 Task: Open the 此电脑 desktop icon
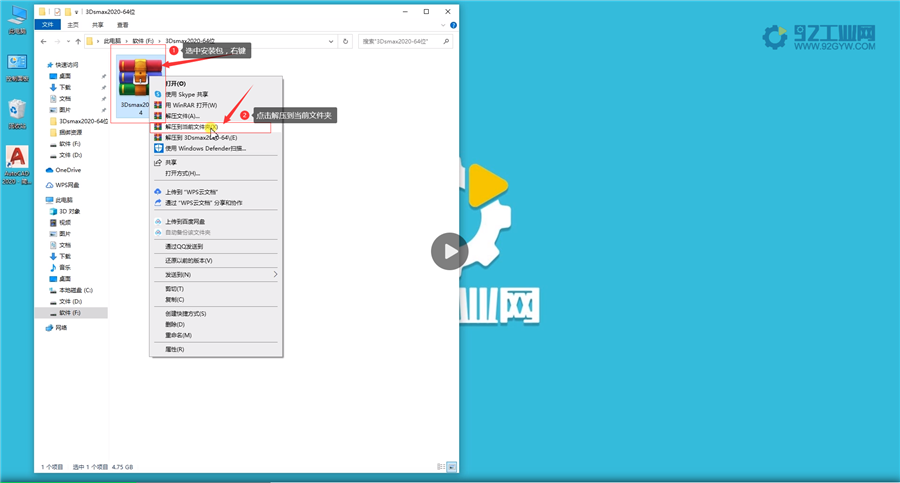click(17, 20)
